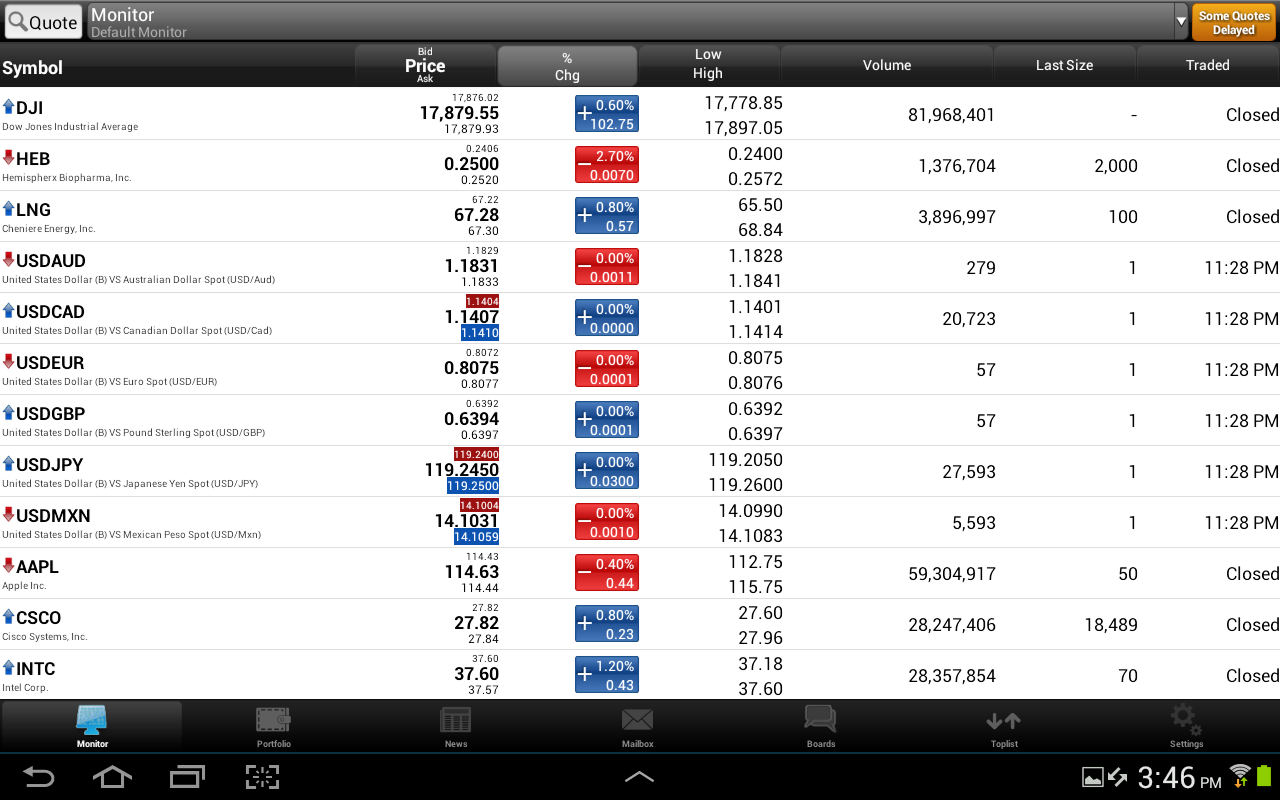Viewport: 1280px width, 800px height.
Task: Expand the upward chevron in the navigation bar
Action: [639, 777]
